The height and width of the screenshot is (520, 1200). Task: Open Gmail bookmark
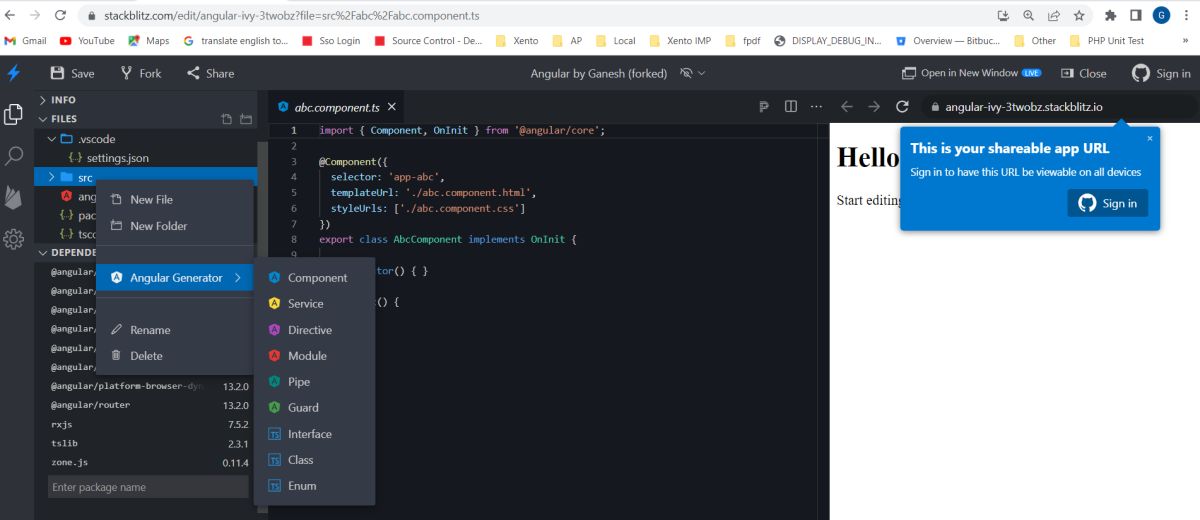point(25,41)
